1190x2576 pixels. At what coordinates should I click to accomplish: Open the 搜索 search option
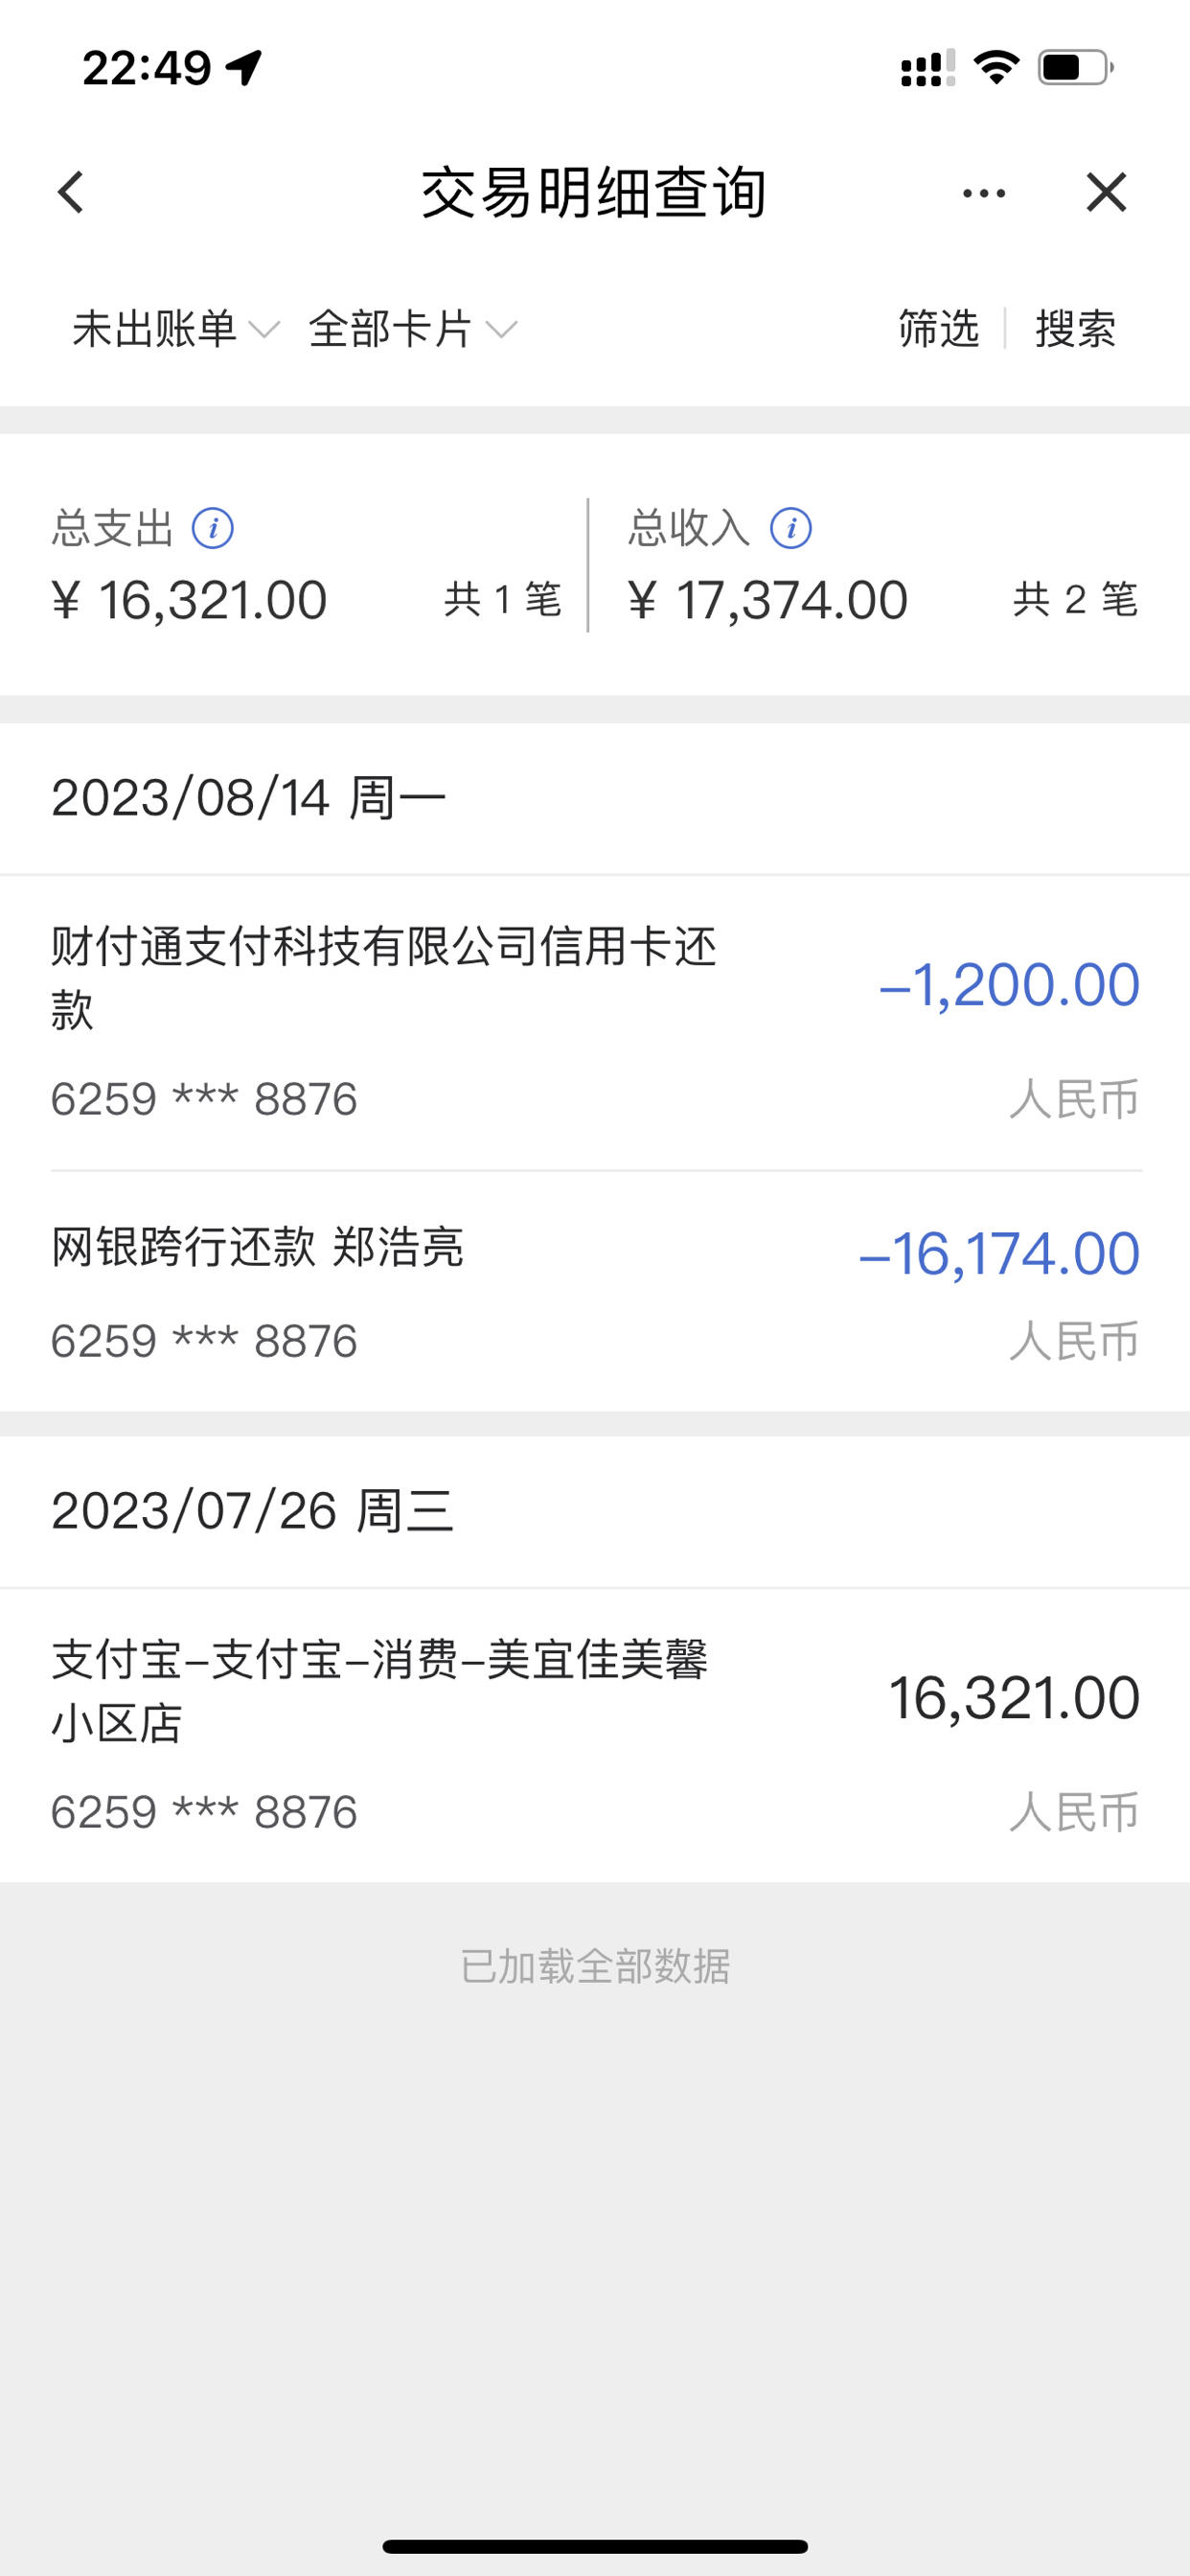[x=1075, y=329]
